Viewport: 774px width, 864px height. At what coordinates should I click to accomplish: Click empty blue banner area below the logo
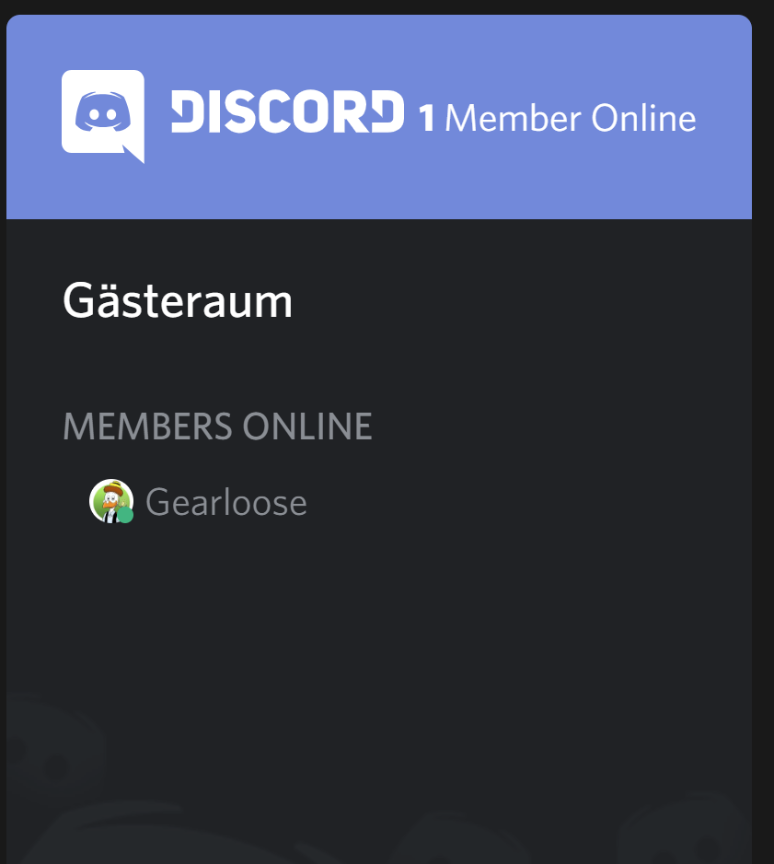point(379,190)
